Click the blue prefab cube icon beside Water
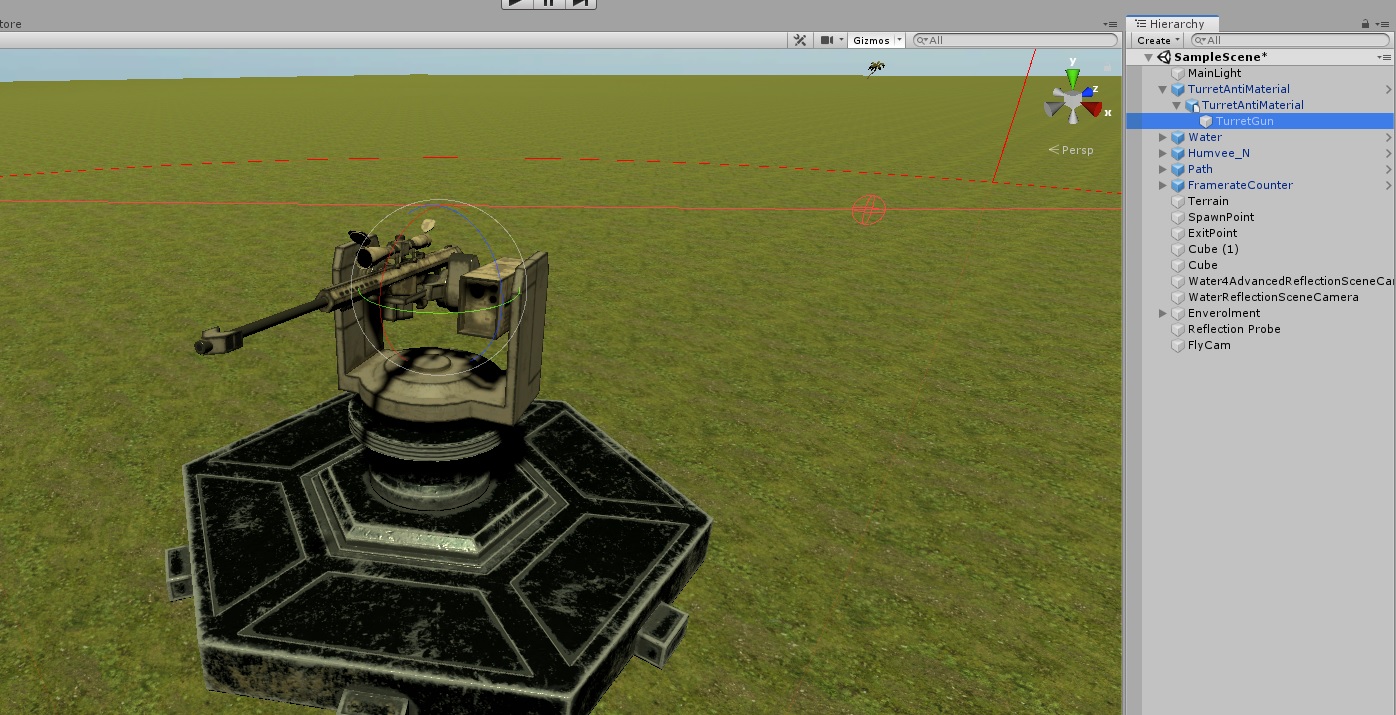This screenshot has width=1396, height=715. pyautogui.click(x=1177, y=137)
